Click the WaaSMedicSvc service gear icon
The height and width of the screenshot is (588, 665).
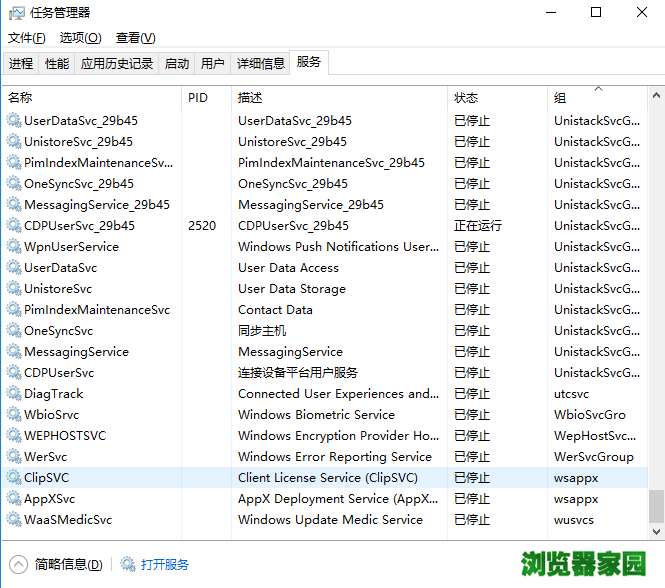click(13, 520)
